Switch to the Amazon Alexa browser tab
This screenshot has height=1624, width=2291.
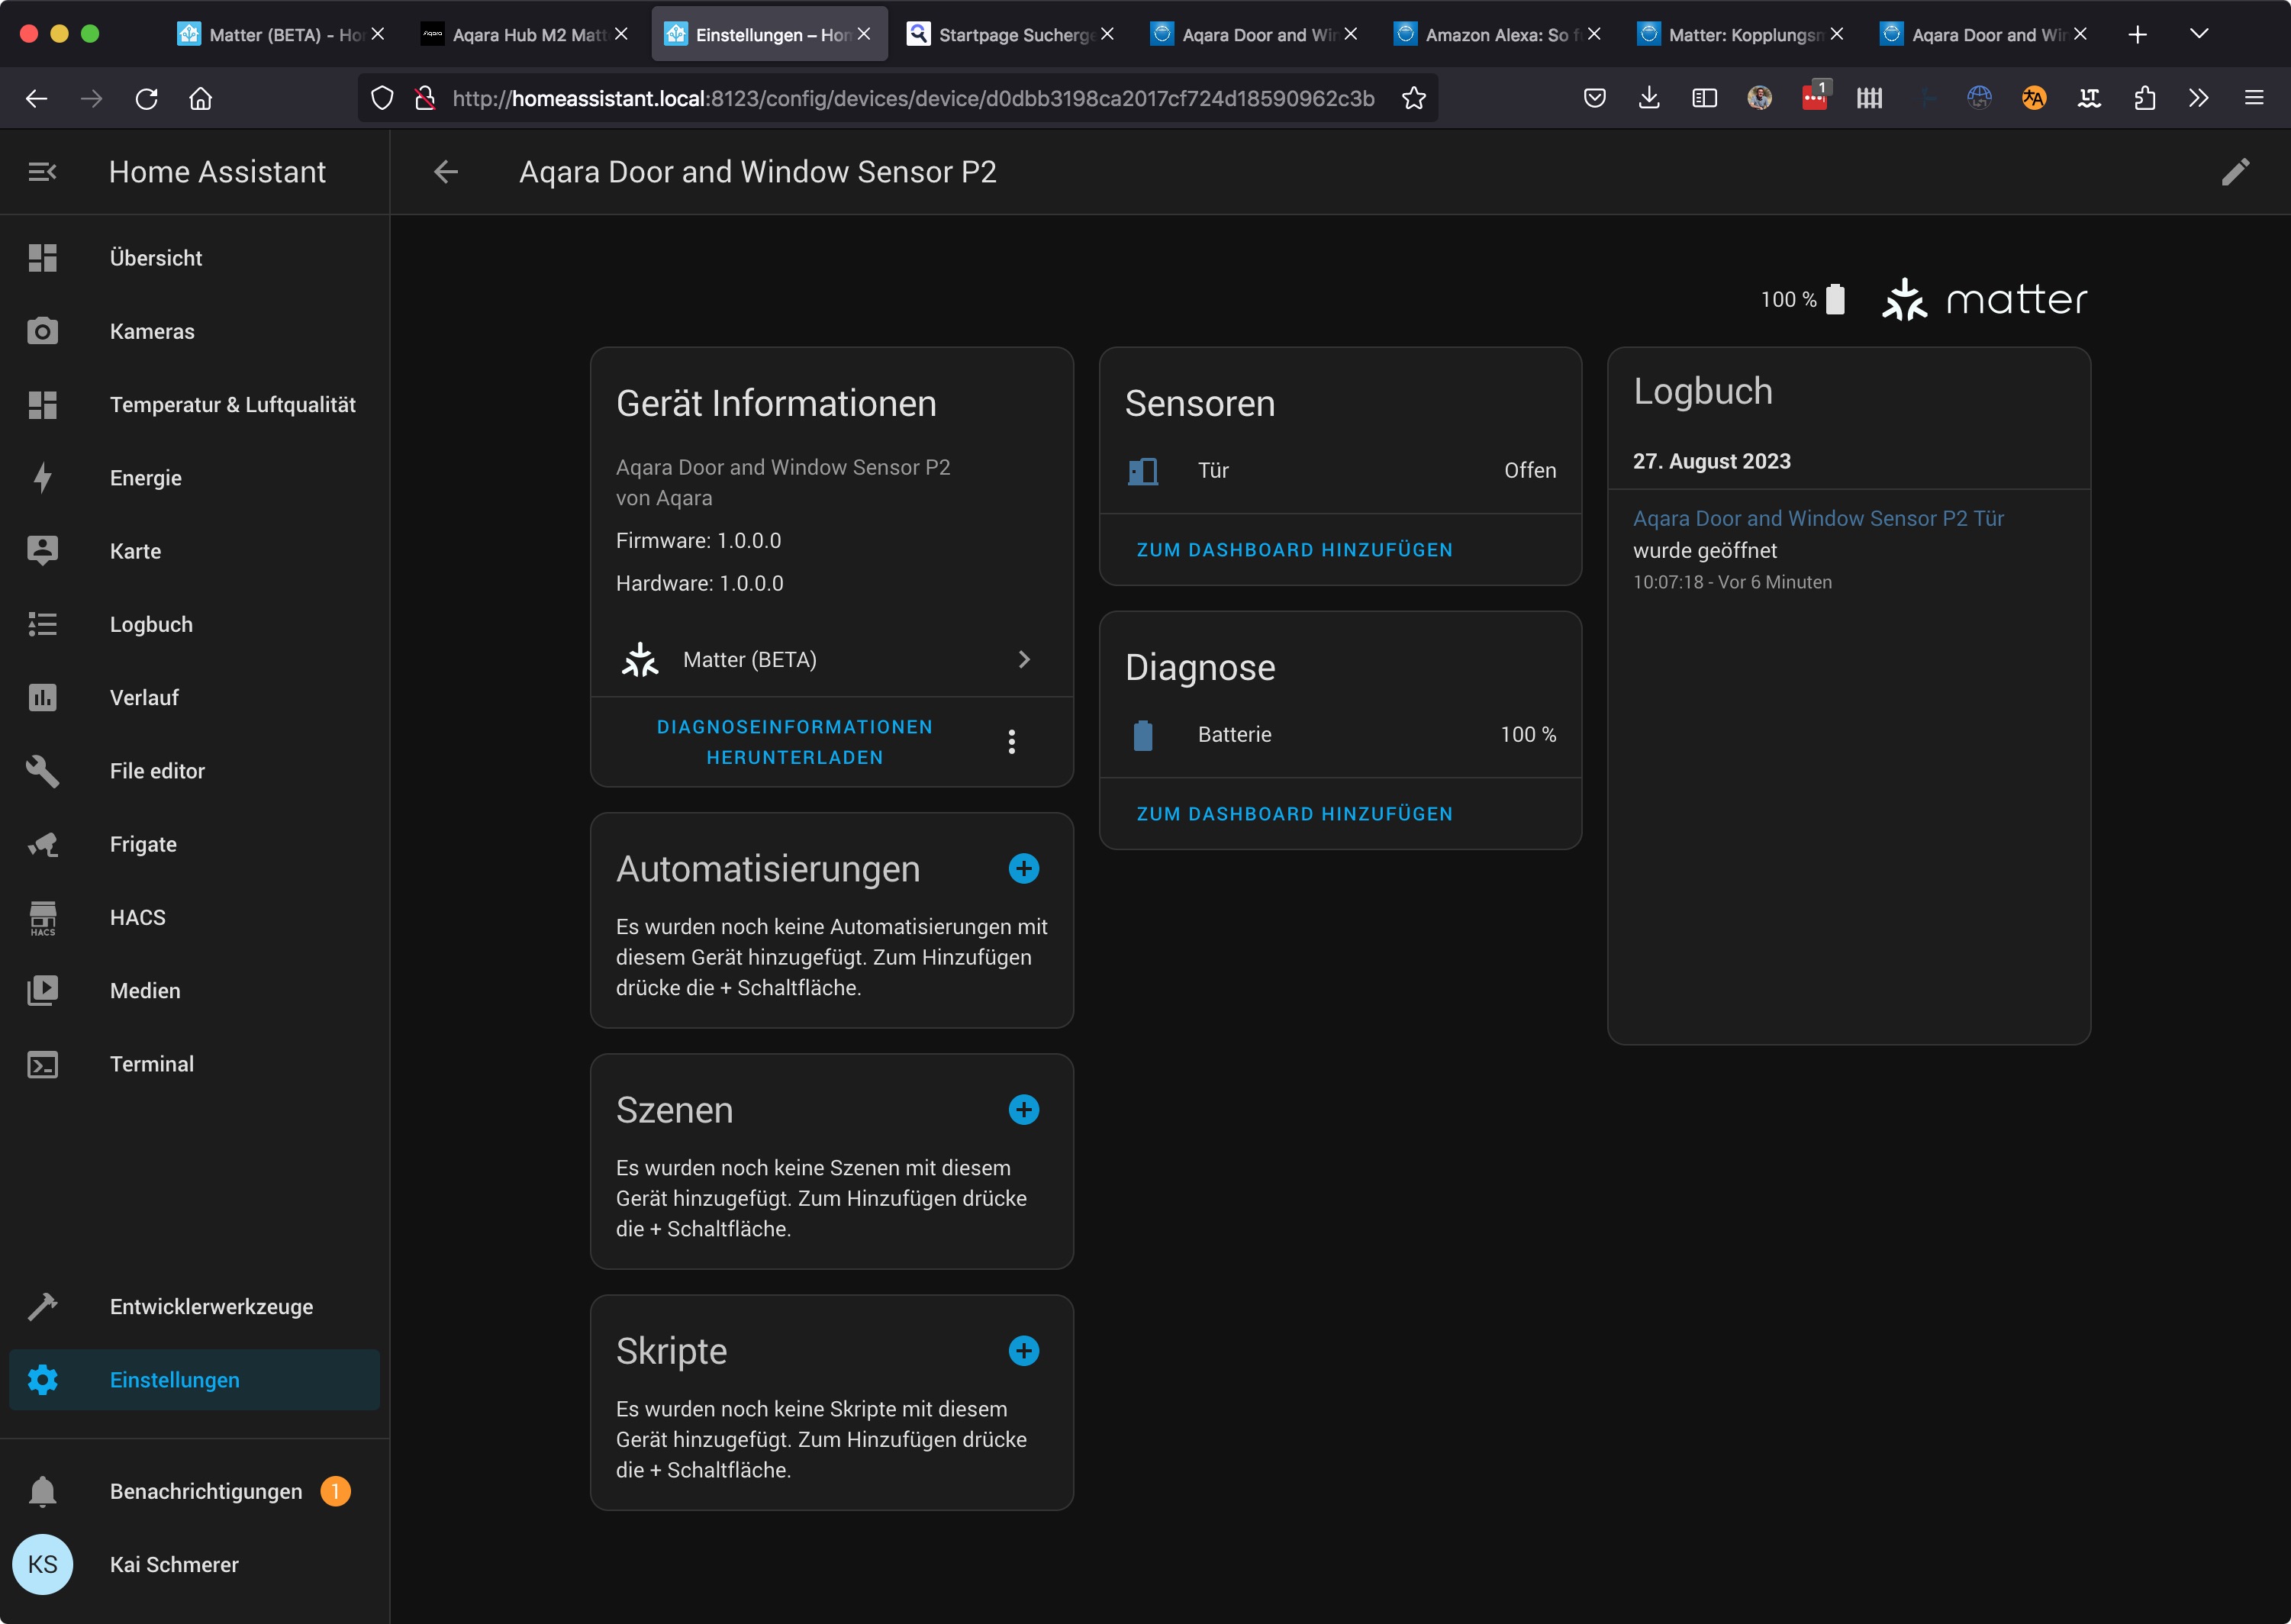(x=1494, y=34)
